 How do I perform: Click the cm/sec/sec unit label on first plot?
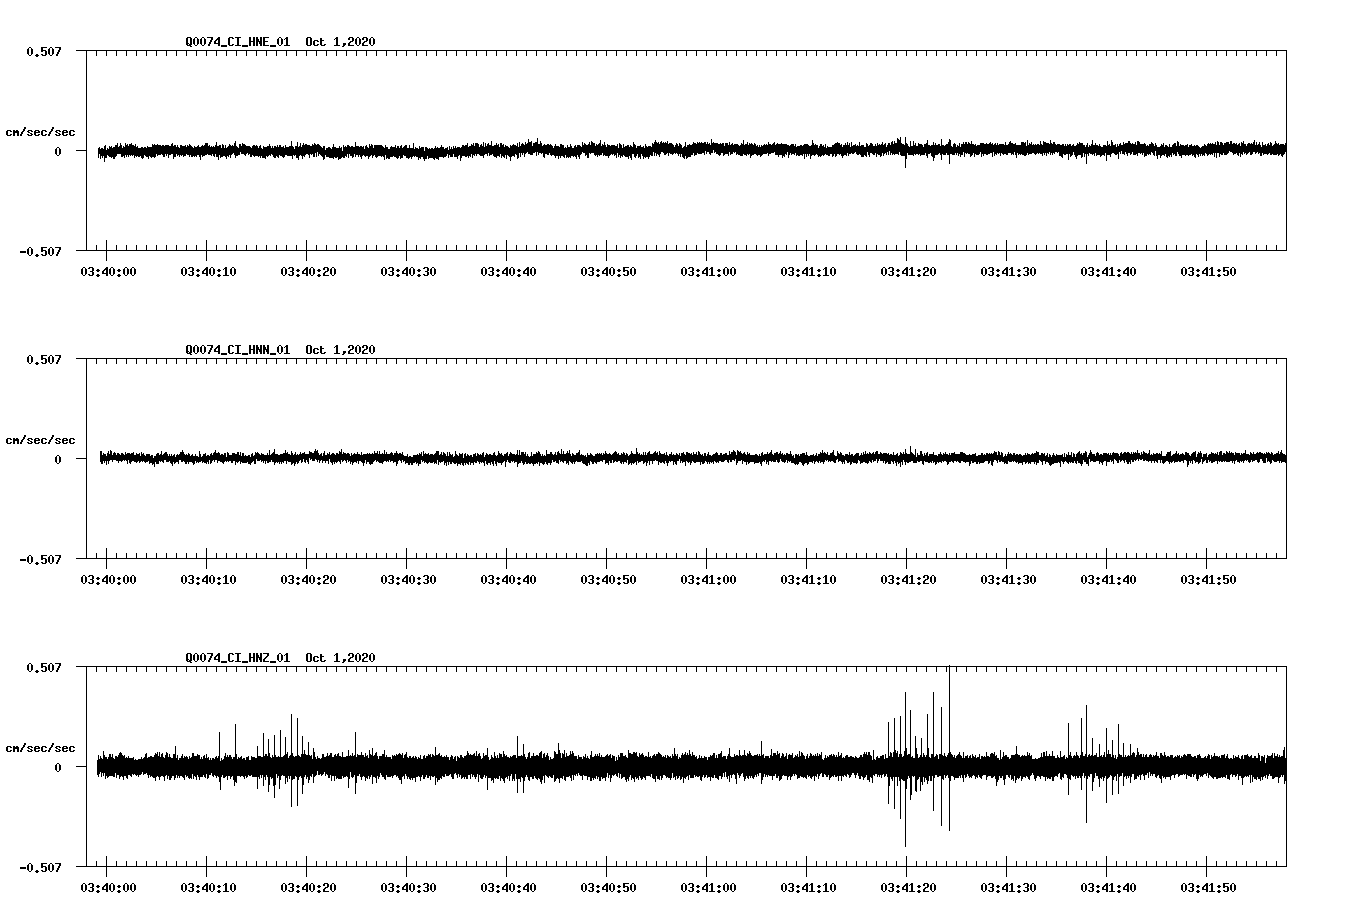42,131
